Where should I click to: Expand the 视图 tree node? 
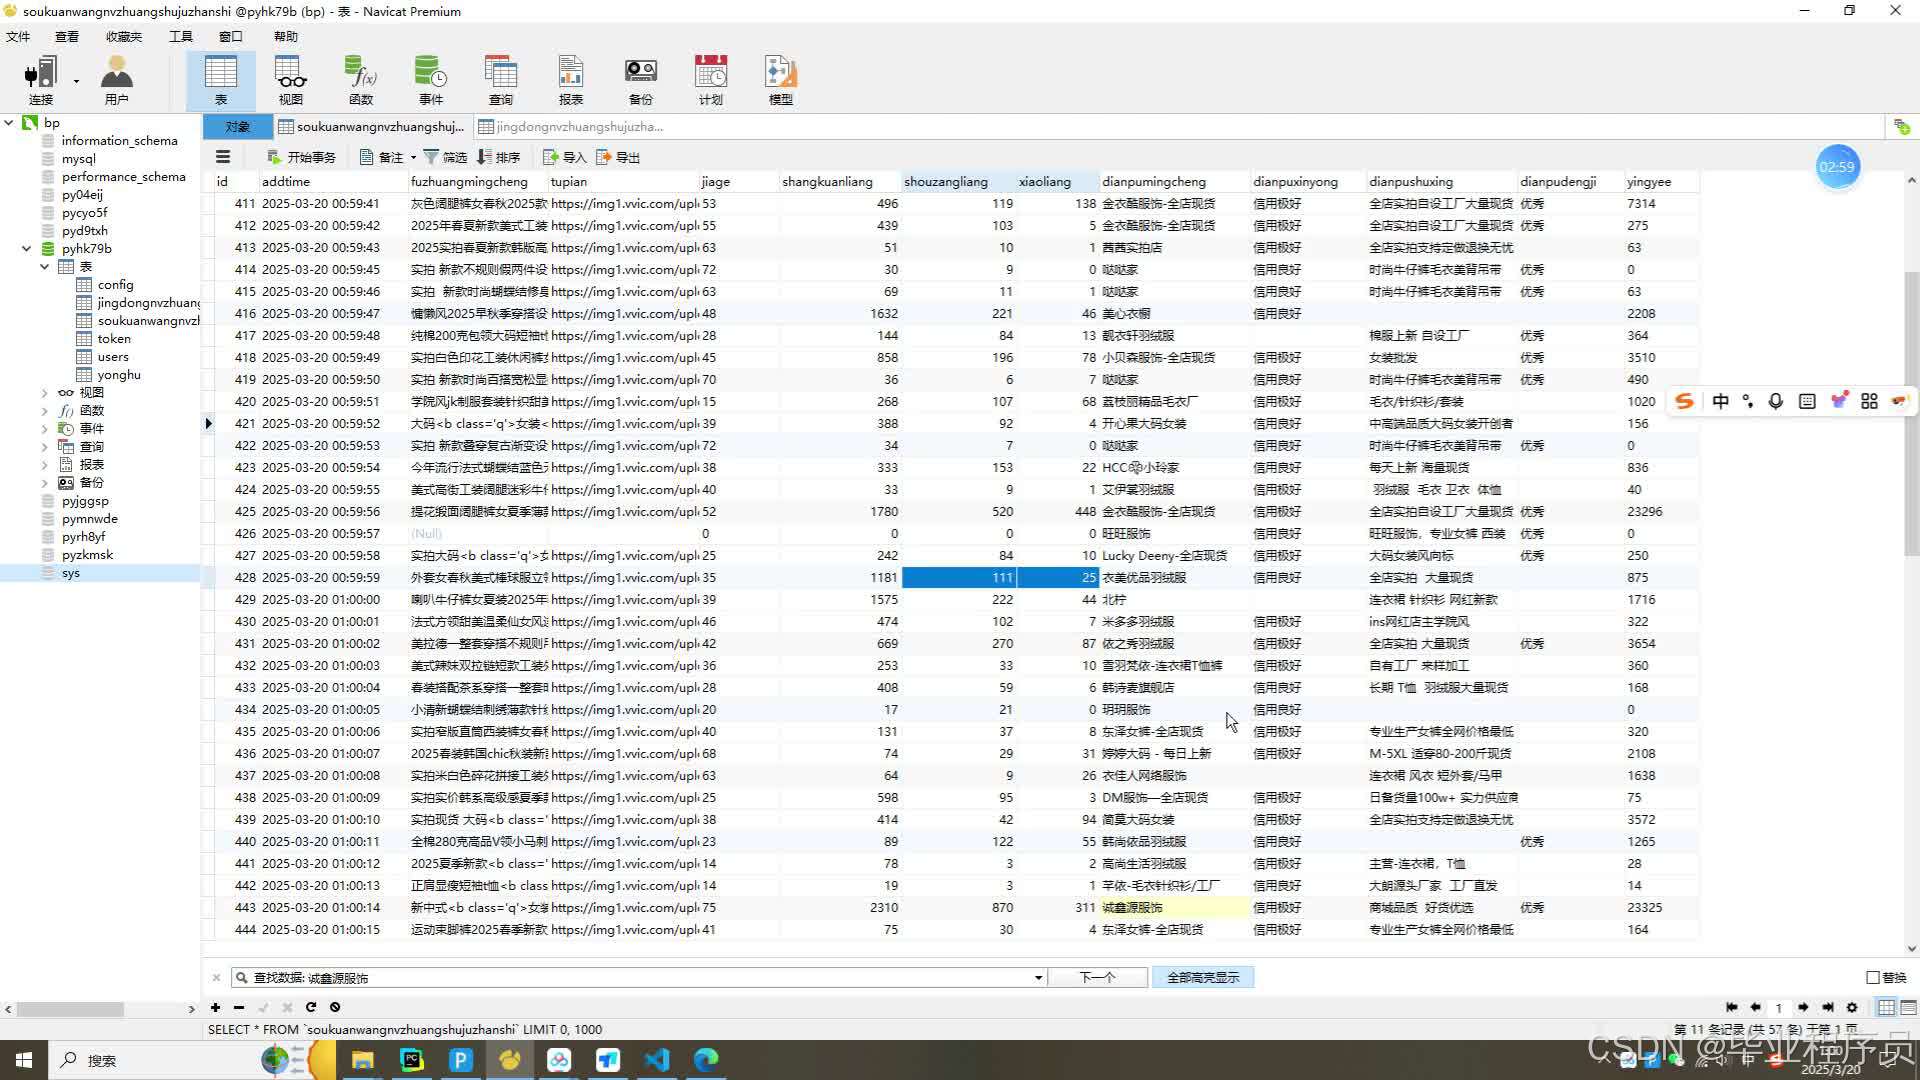(x=44, y=393)
